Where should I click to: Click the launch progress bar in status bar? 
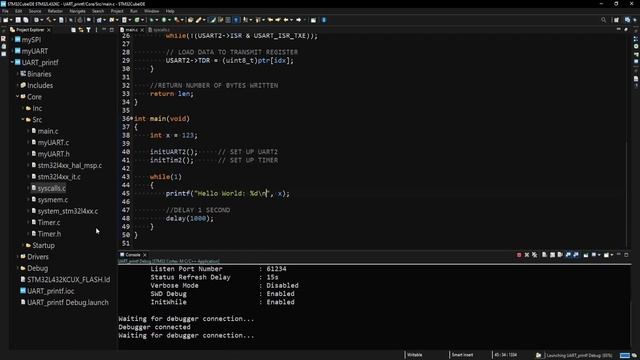tap(624, 355)
